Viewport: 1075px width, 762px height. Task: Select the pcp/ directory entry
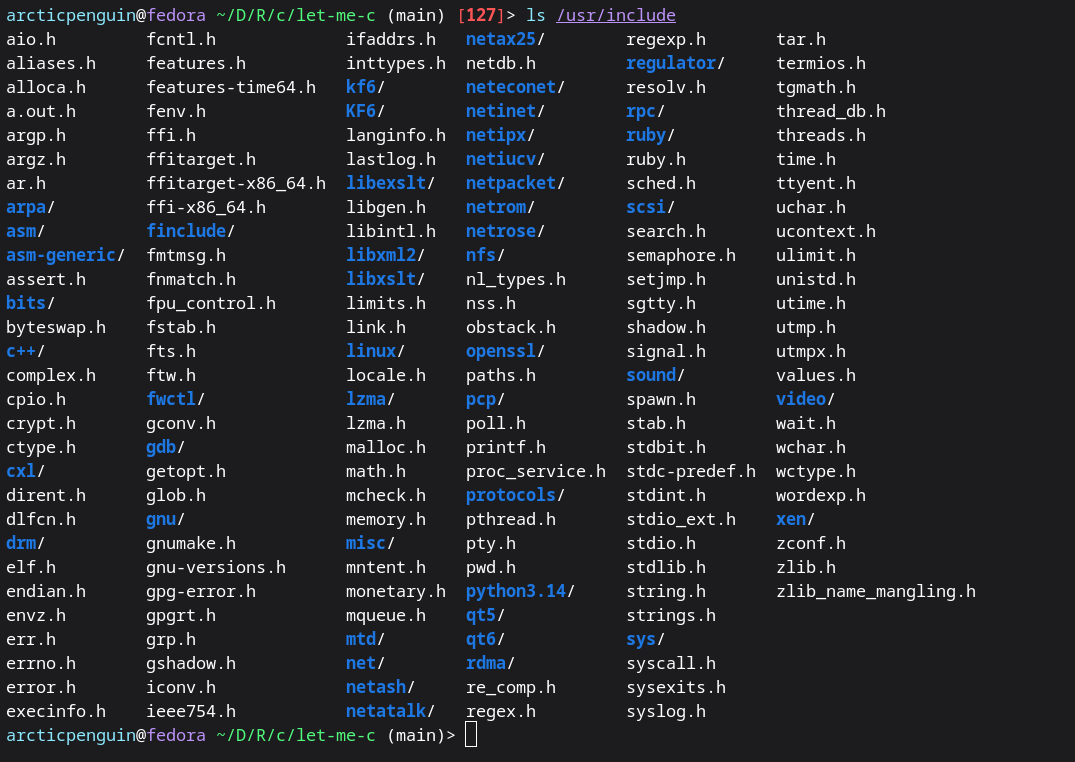pyautogui.click(x=485, y=399)
